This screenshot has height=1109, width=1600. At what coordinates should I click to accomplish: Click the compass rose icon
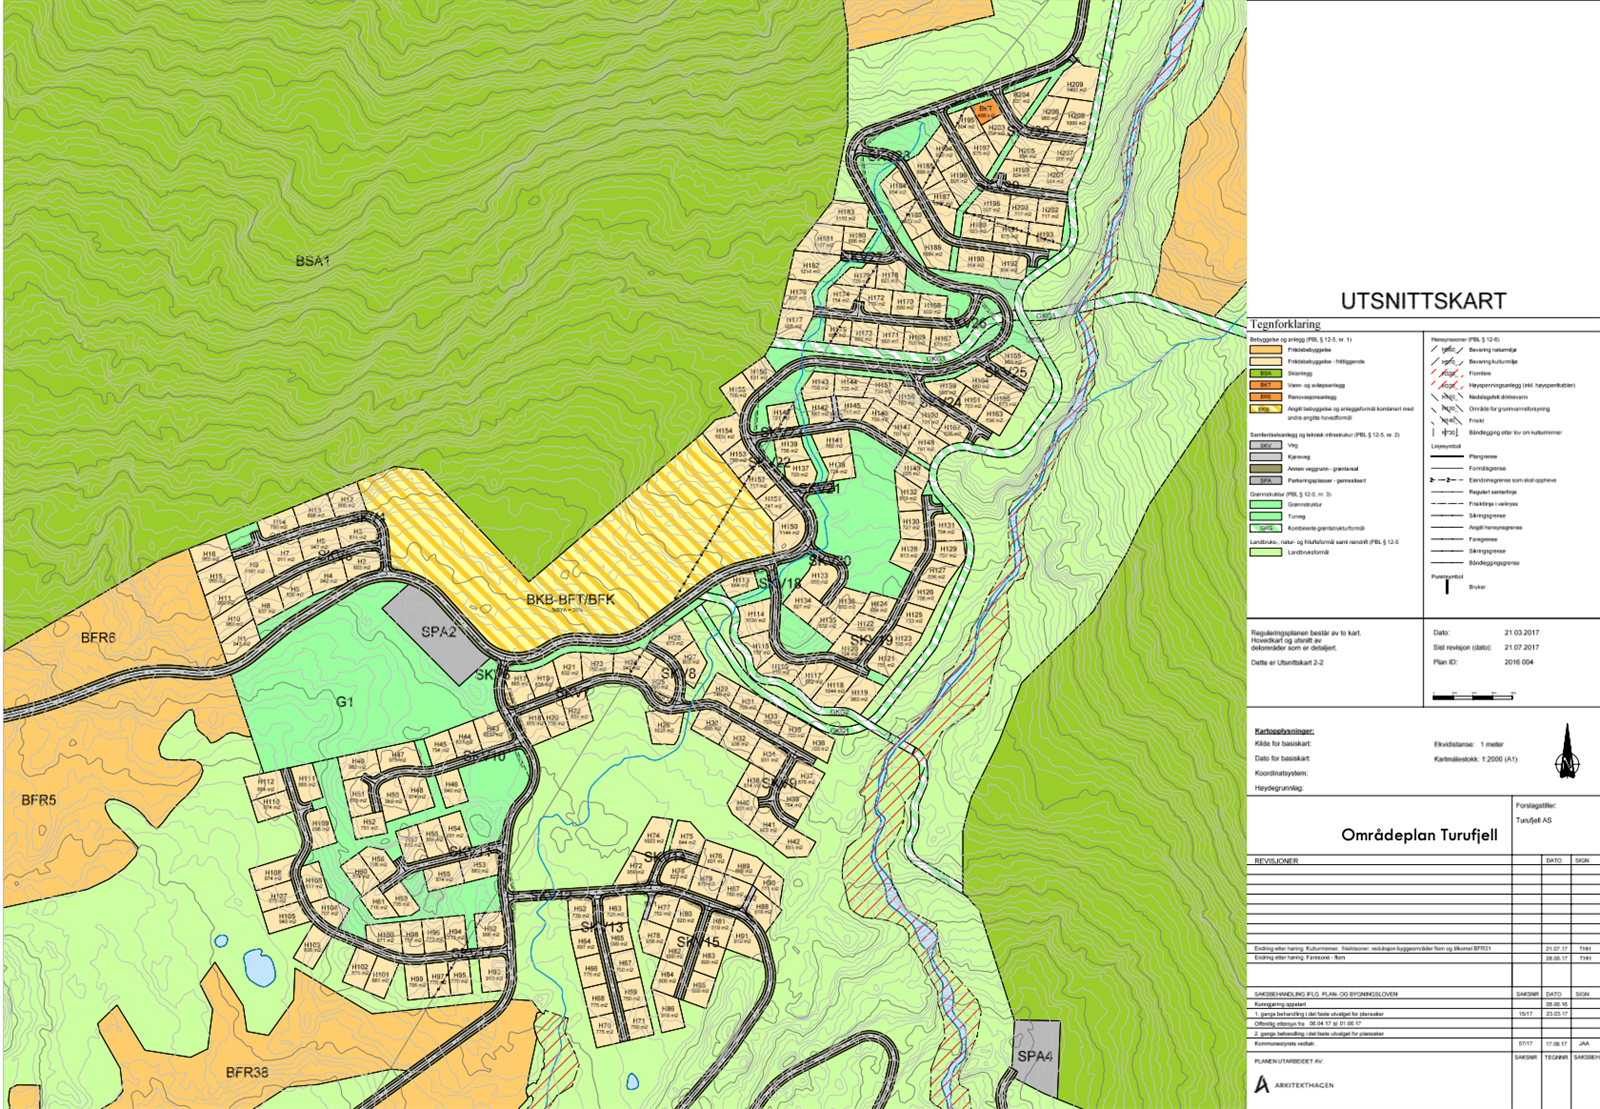(x=1565, y=762)
